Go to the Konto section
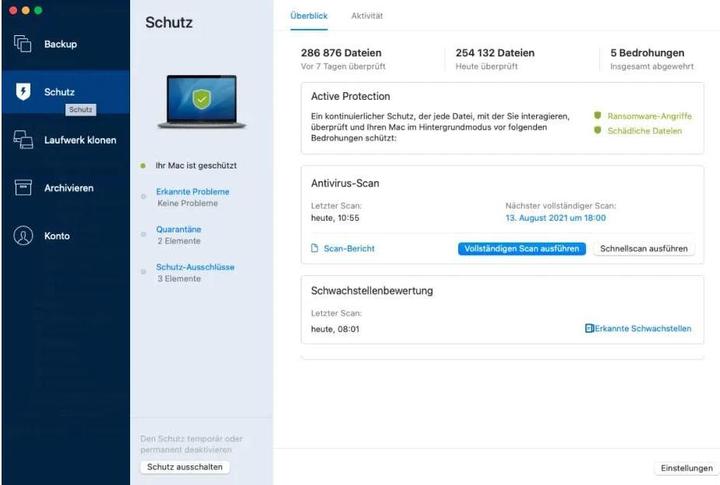 tap(57, 236)
